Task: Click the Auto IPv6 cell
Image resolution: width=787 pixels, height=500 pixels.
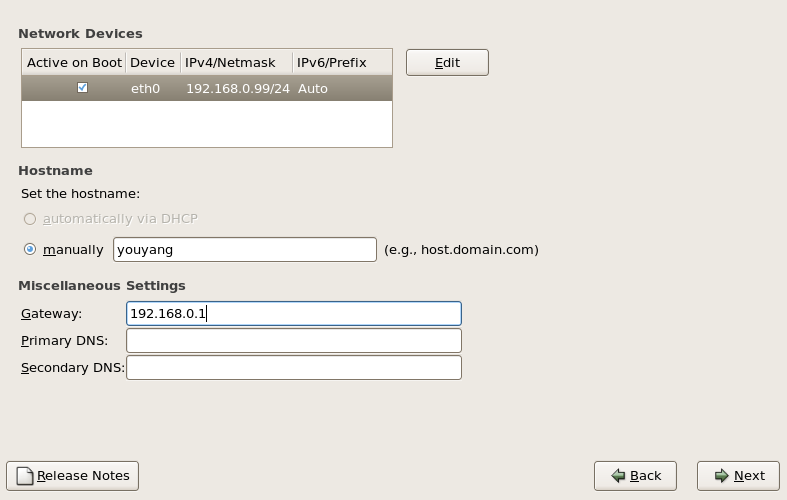Action: coord(313,88)
